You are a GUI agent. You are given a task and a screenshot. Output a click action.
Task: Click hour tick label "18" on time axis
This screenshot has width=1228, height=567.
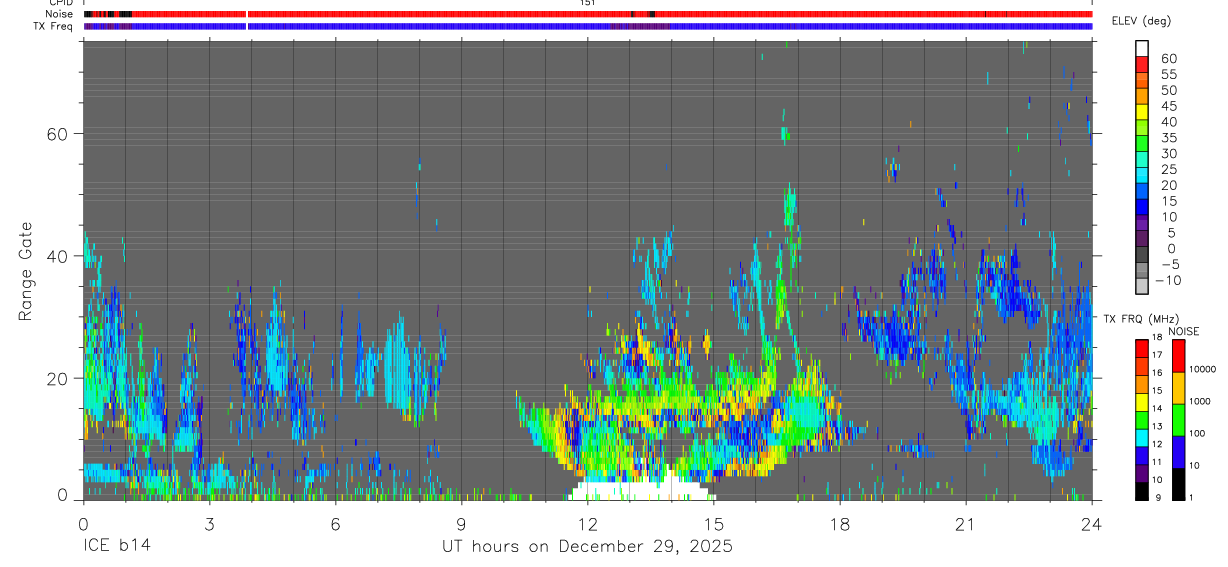tap(839, 524)
